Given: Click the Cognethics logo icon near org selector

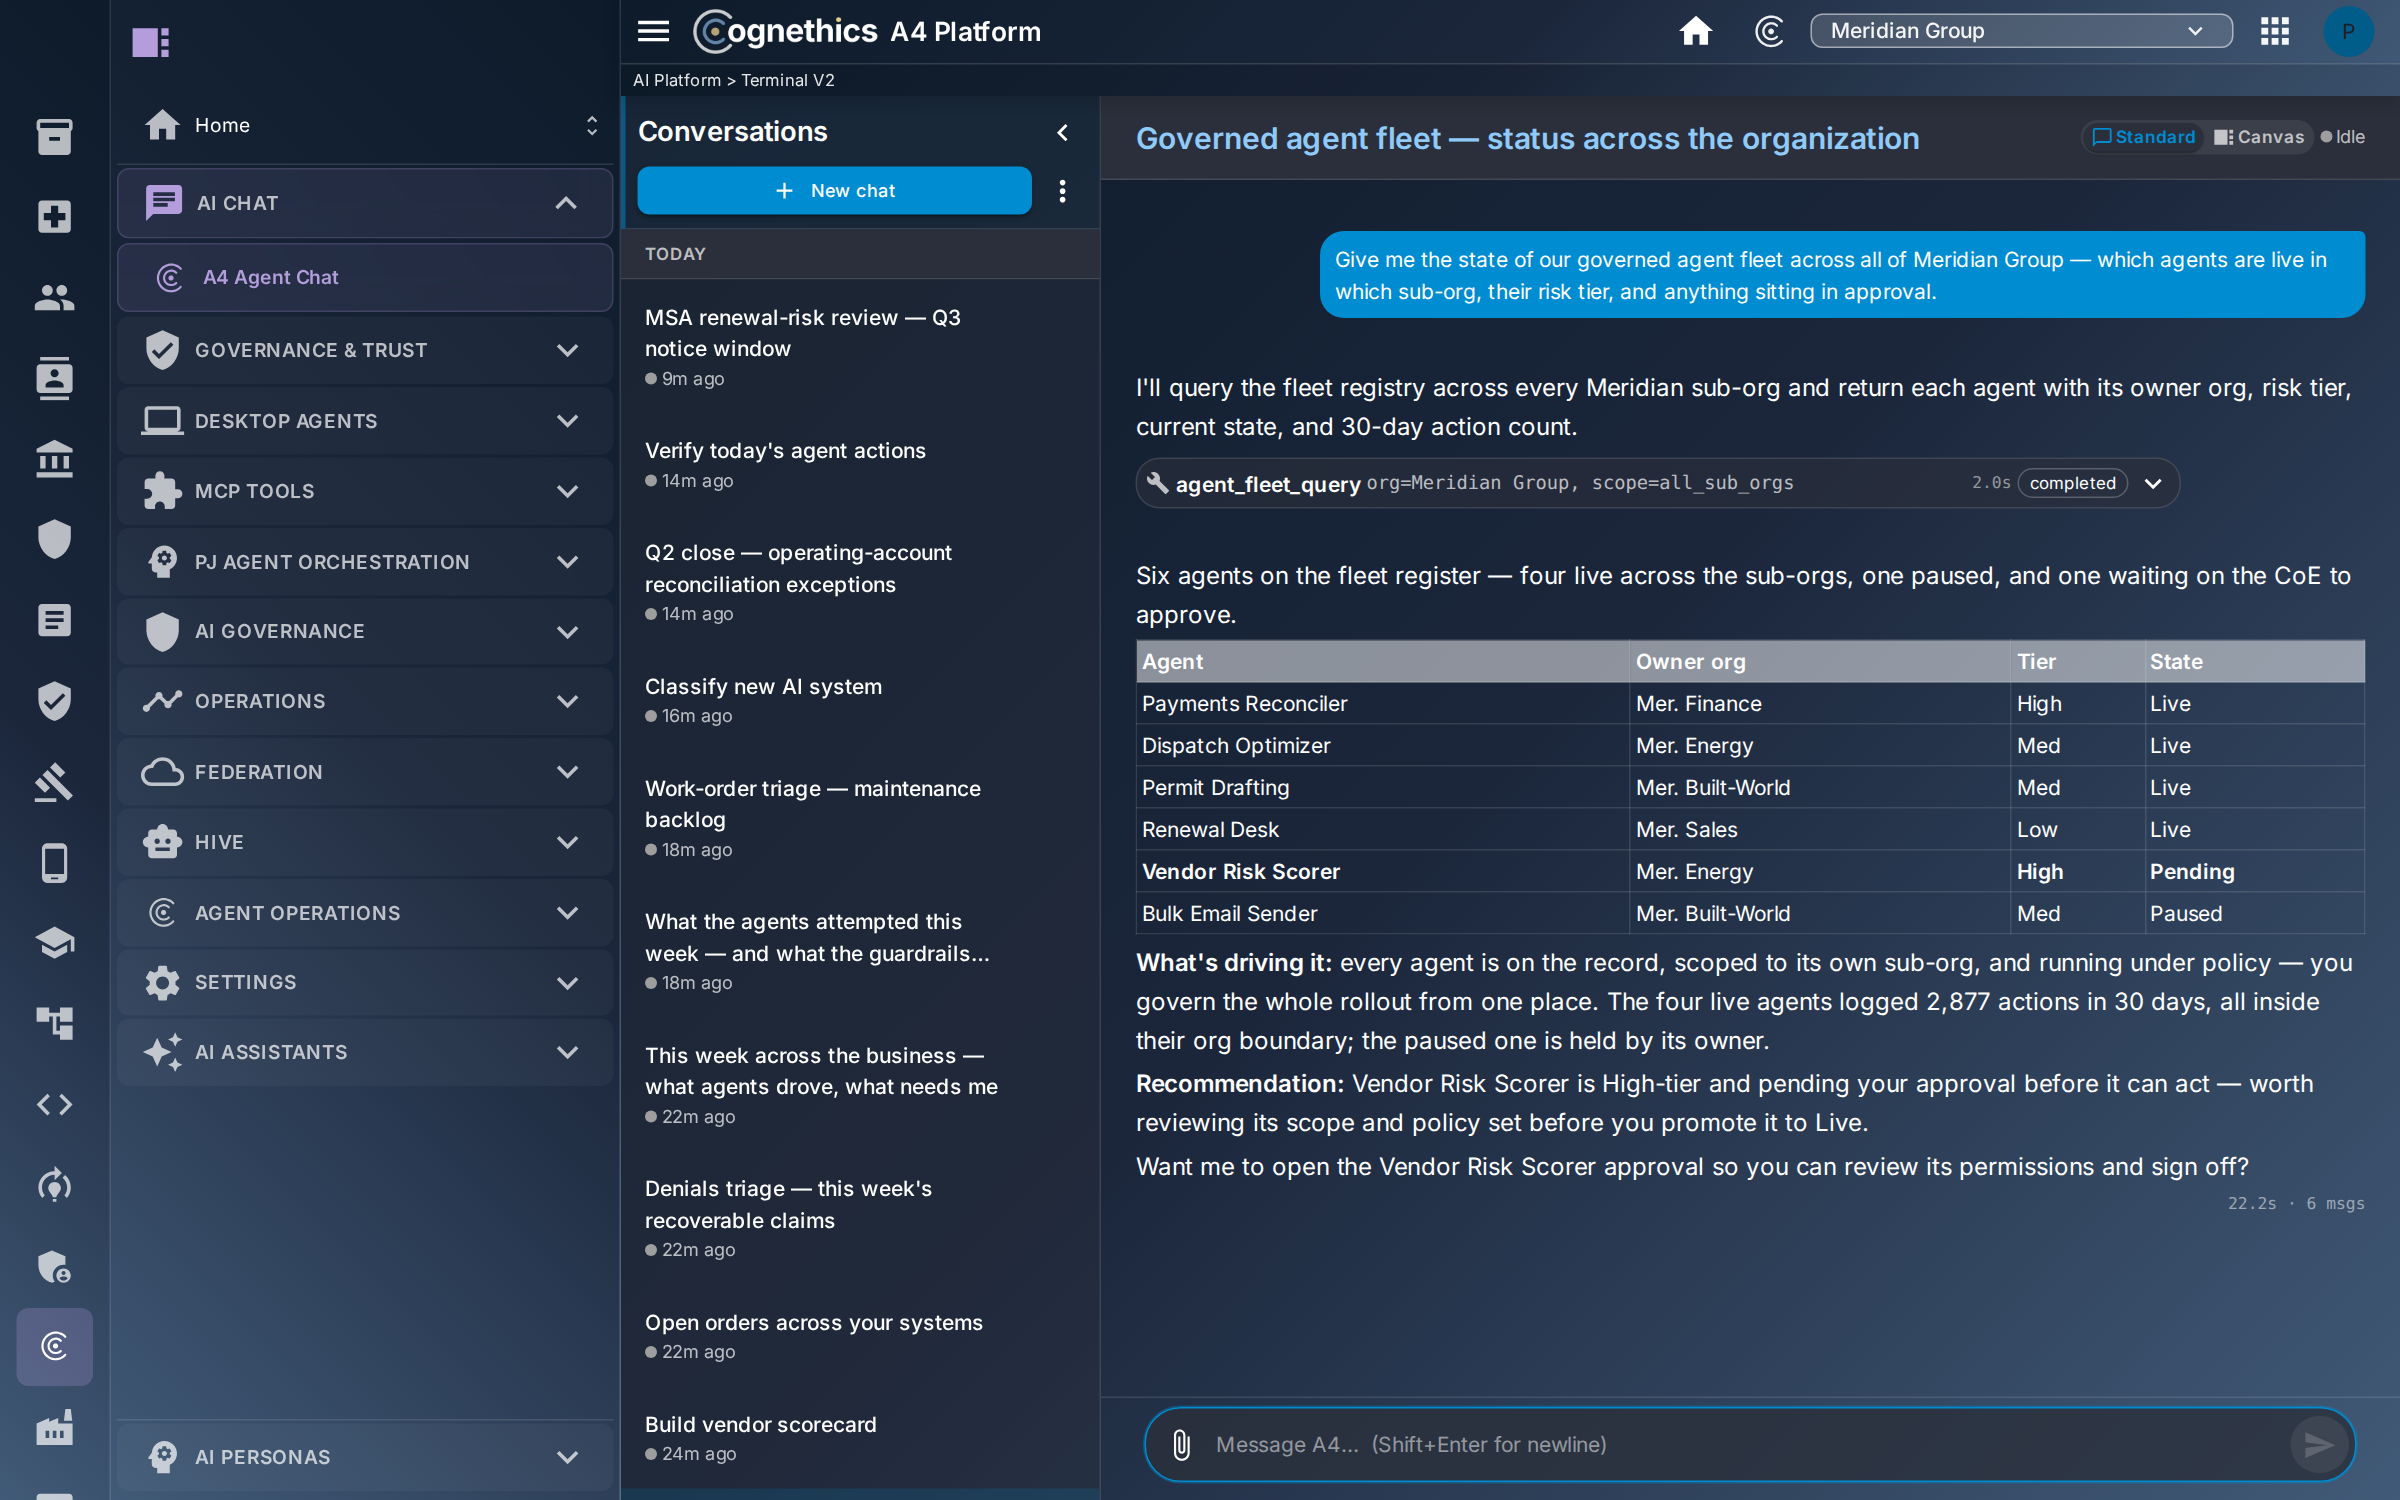Looking at the screenshot, I should (x=1769, y=31).
